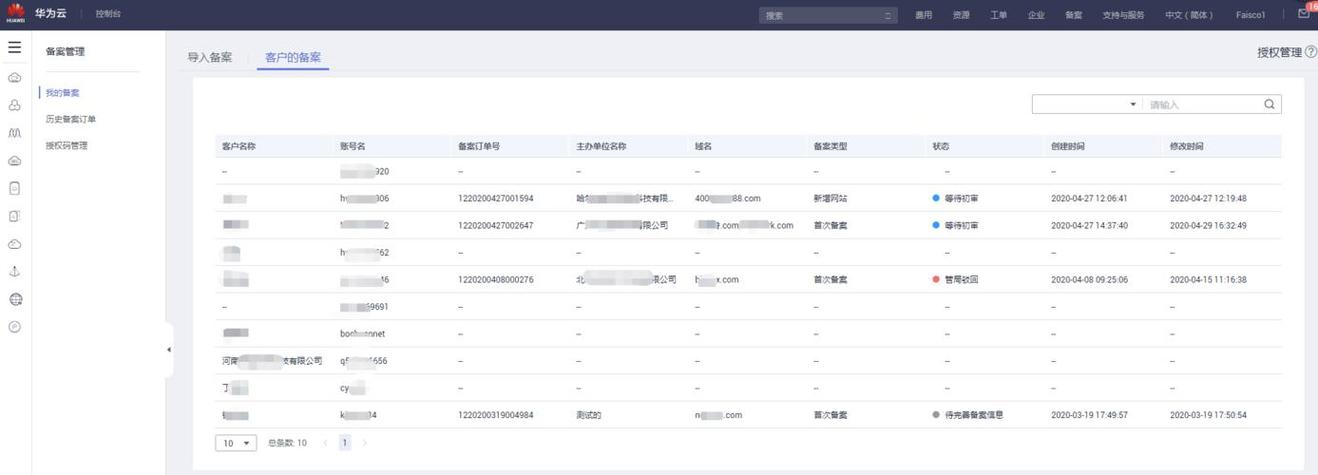Go to next page arrow in pagination

(x=364, y=442)
